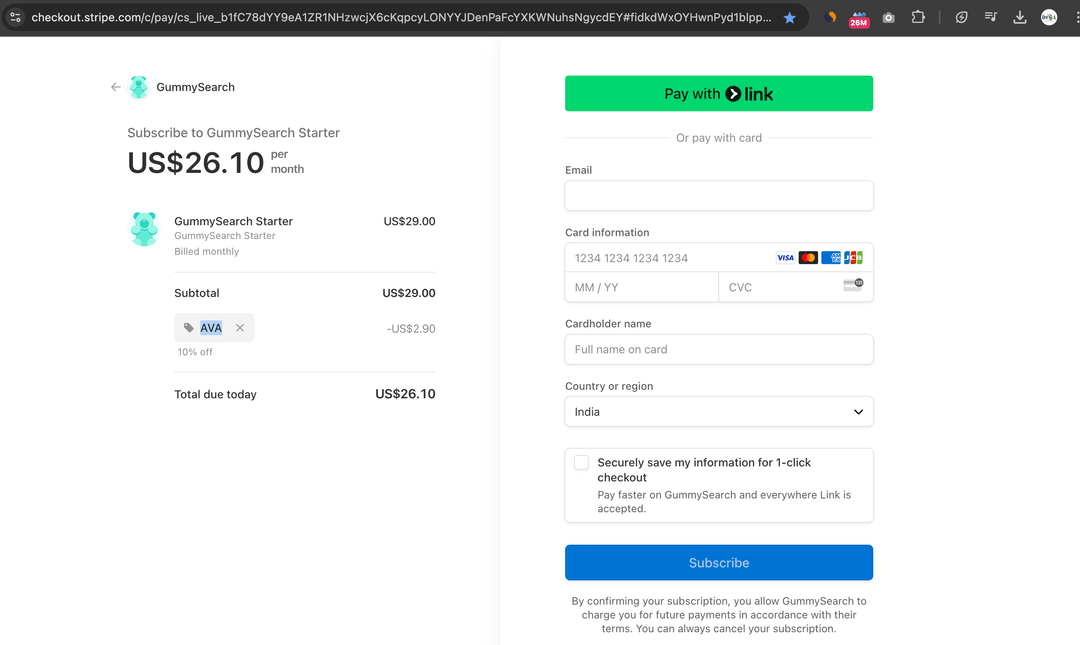Click the bookmark star in address bar
Image resolution: width=1080 pixels, height=645 pixels.
[x=790, y=18]
